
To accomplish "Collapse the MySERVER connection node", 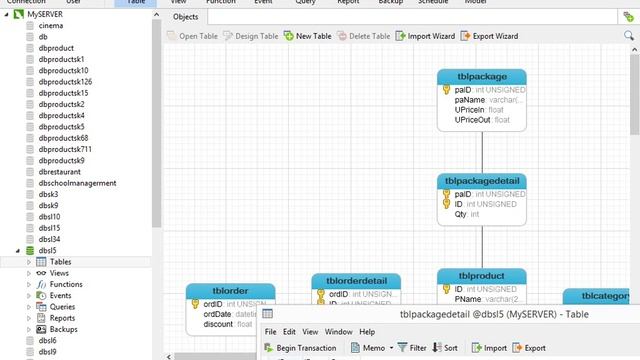I will tap(7, 14).
